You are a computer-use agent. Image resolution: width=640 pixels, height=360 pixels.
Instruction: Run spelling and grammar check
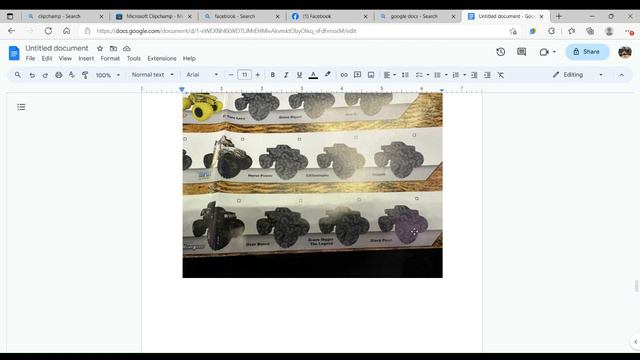72,75
